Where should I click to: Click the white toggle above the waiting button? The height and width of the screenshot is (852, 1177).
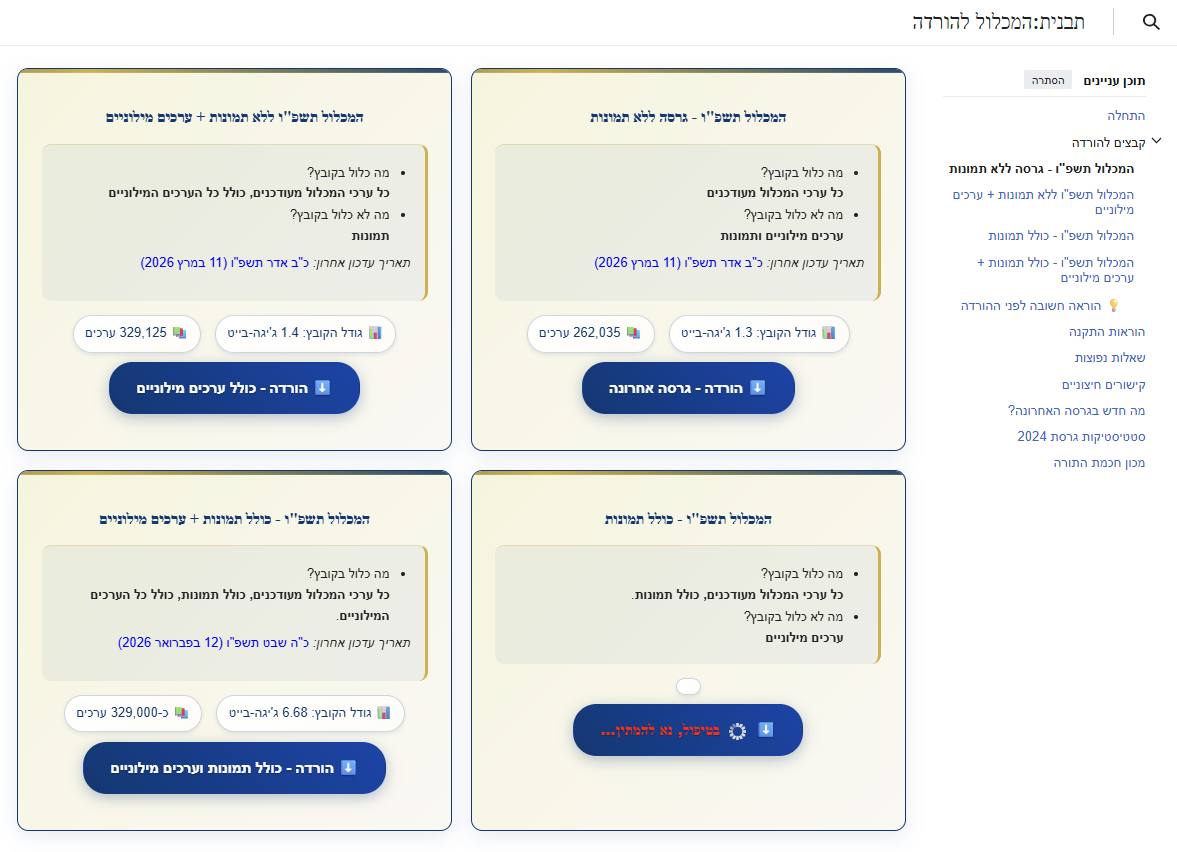[688, 686]
